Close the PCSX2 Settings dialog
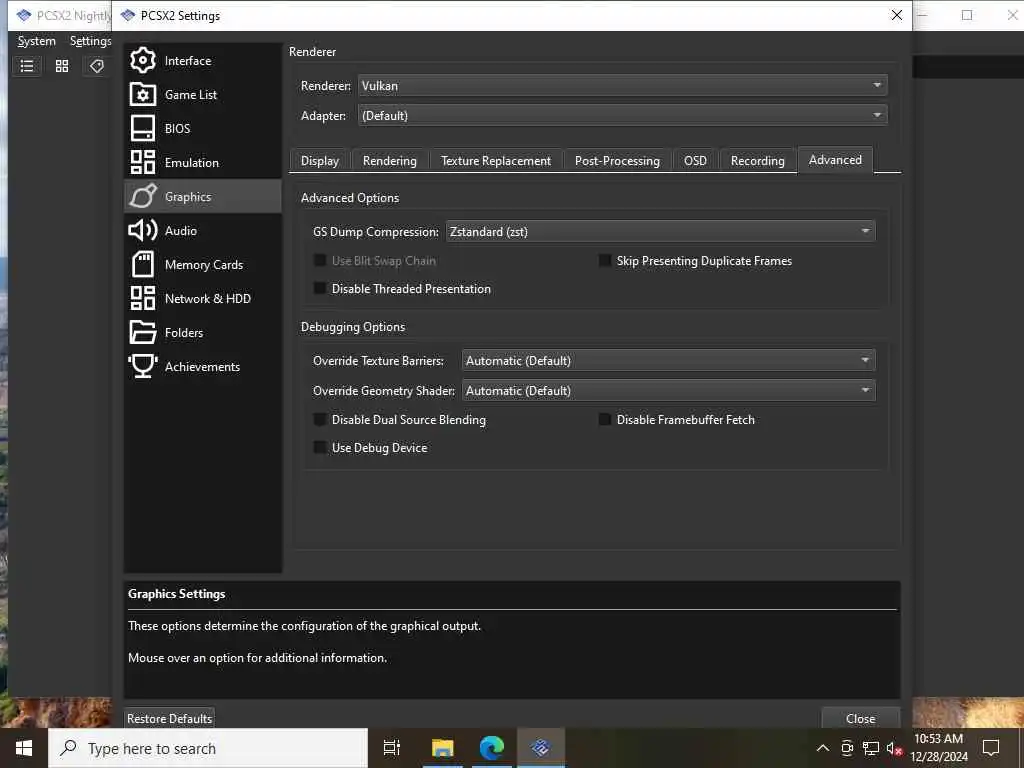 [897, 15]
